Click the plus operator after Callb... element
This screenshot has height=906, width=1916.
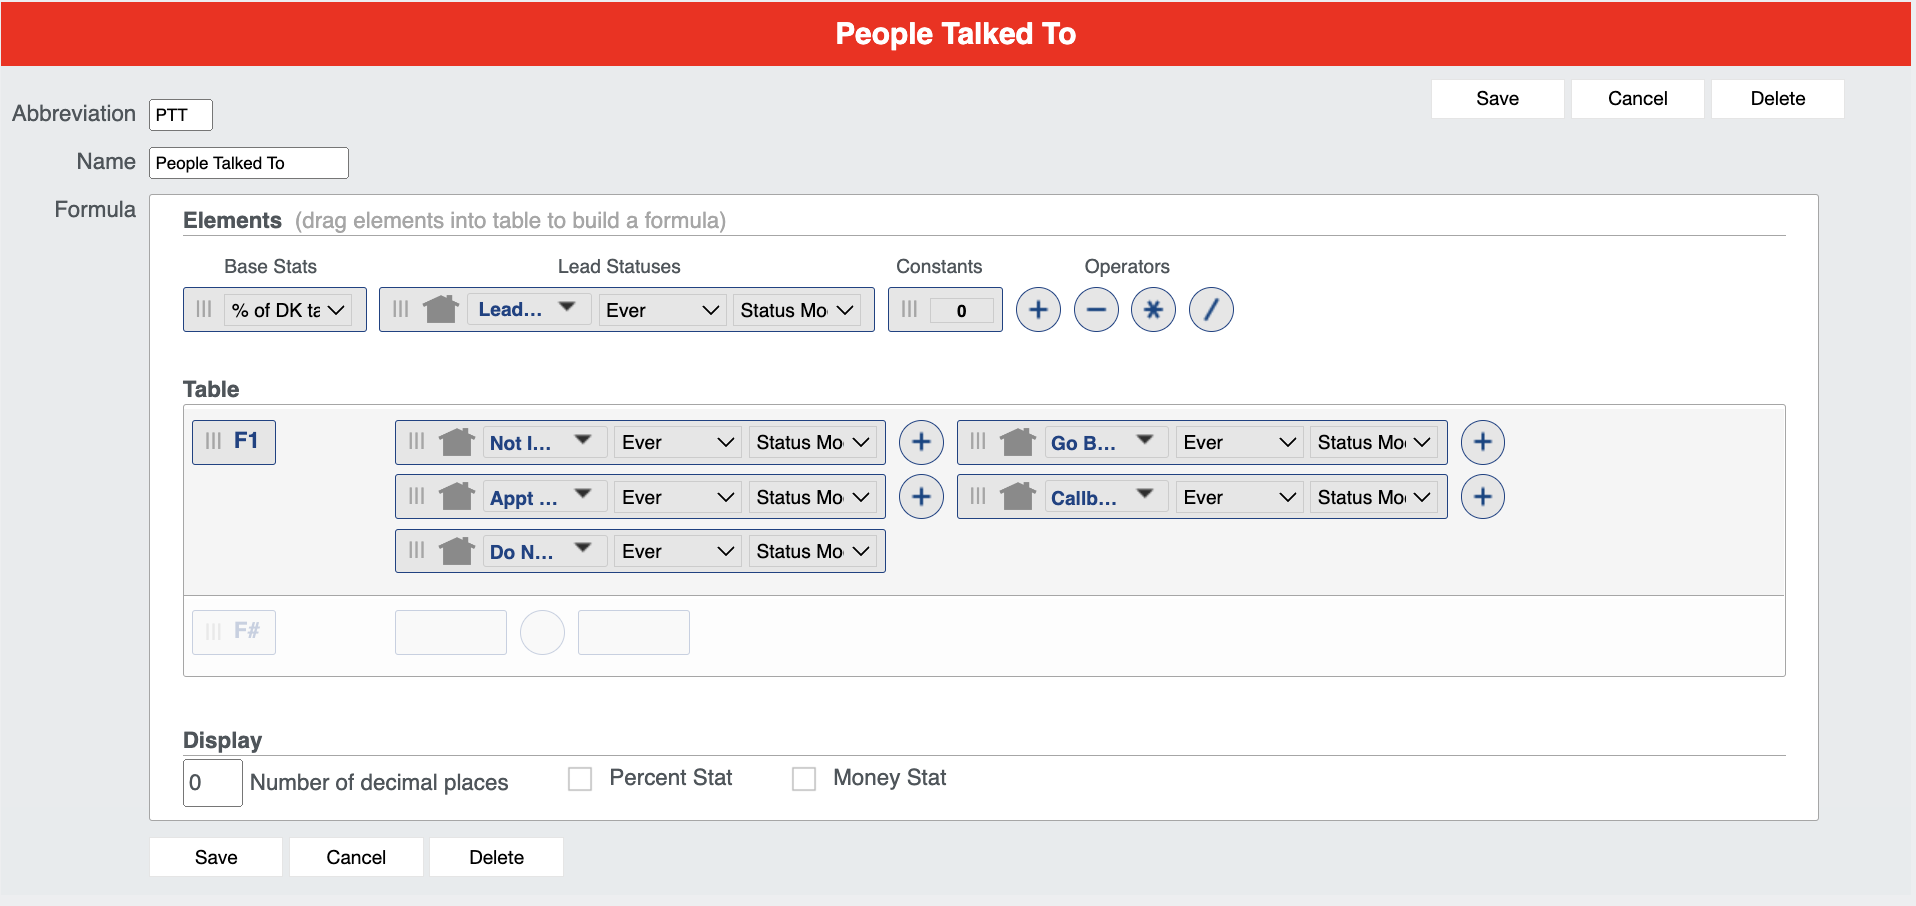pyautogui.click(x=1483, y=497)
